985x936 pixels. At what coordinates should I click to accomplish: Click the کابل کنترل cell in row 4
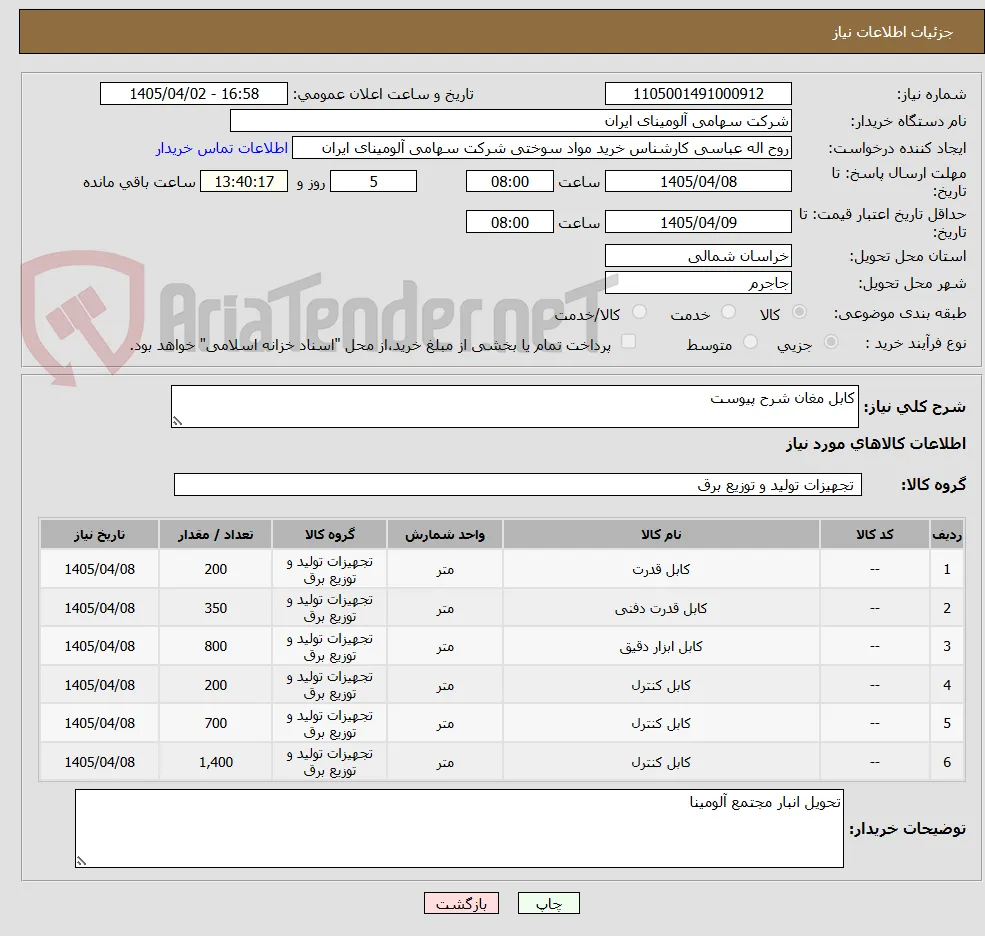[661, 685]
